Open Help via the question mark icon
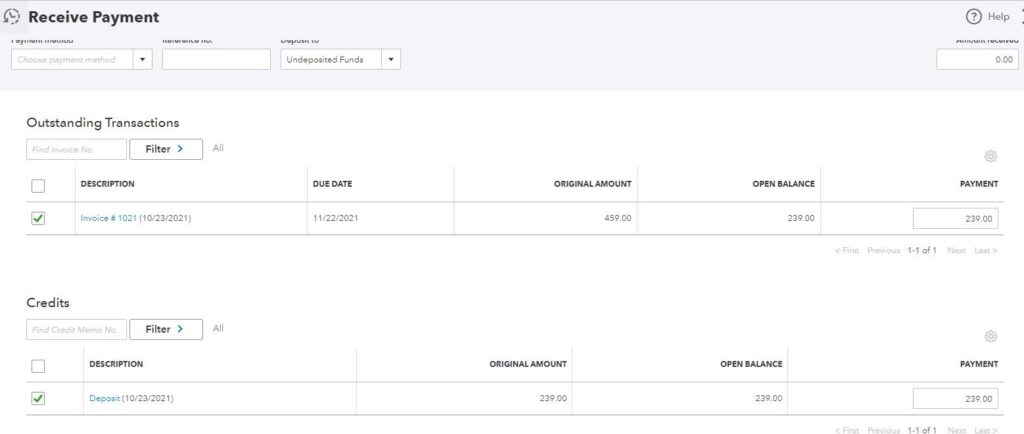1024x434 pixels. tap(974, 17)
